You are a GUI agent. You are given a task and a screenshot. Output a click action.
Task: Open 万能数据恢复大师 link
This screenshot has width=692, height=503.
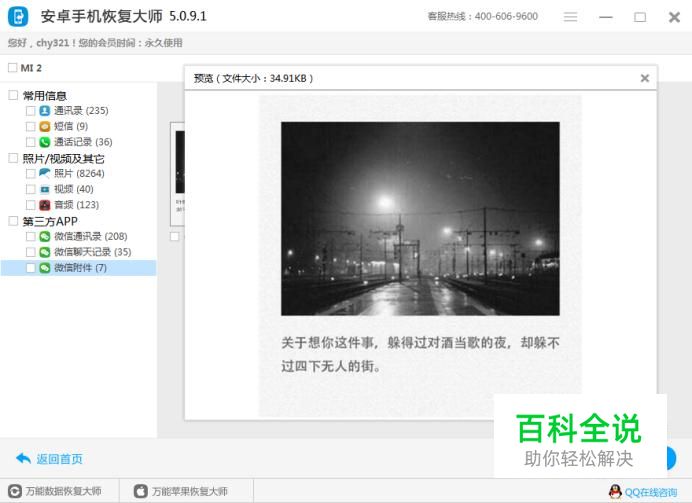point(64,491)
